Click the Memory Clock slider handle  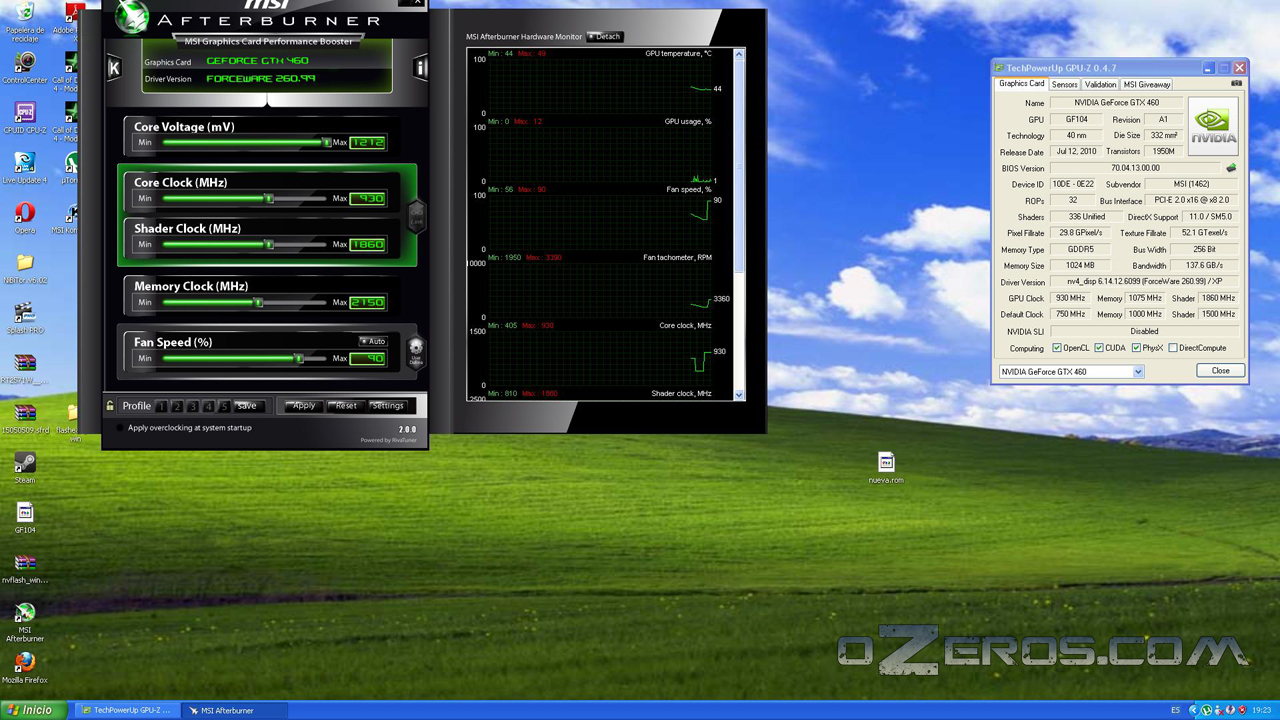[x=258, y=302]
